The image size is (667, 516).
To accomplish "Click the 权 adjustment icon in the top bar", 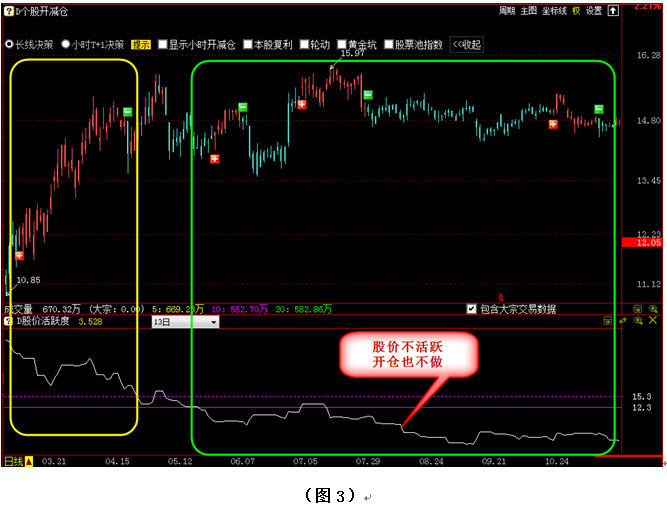I will [x=576, y=11].
